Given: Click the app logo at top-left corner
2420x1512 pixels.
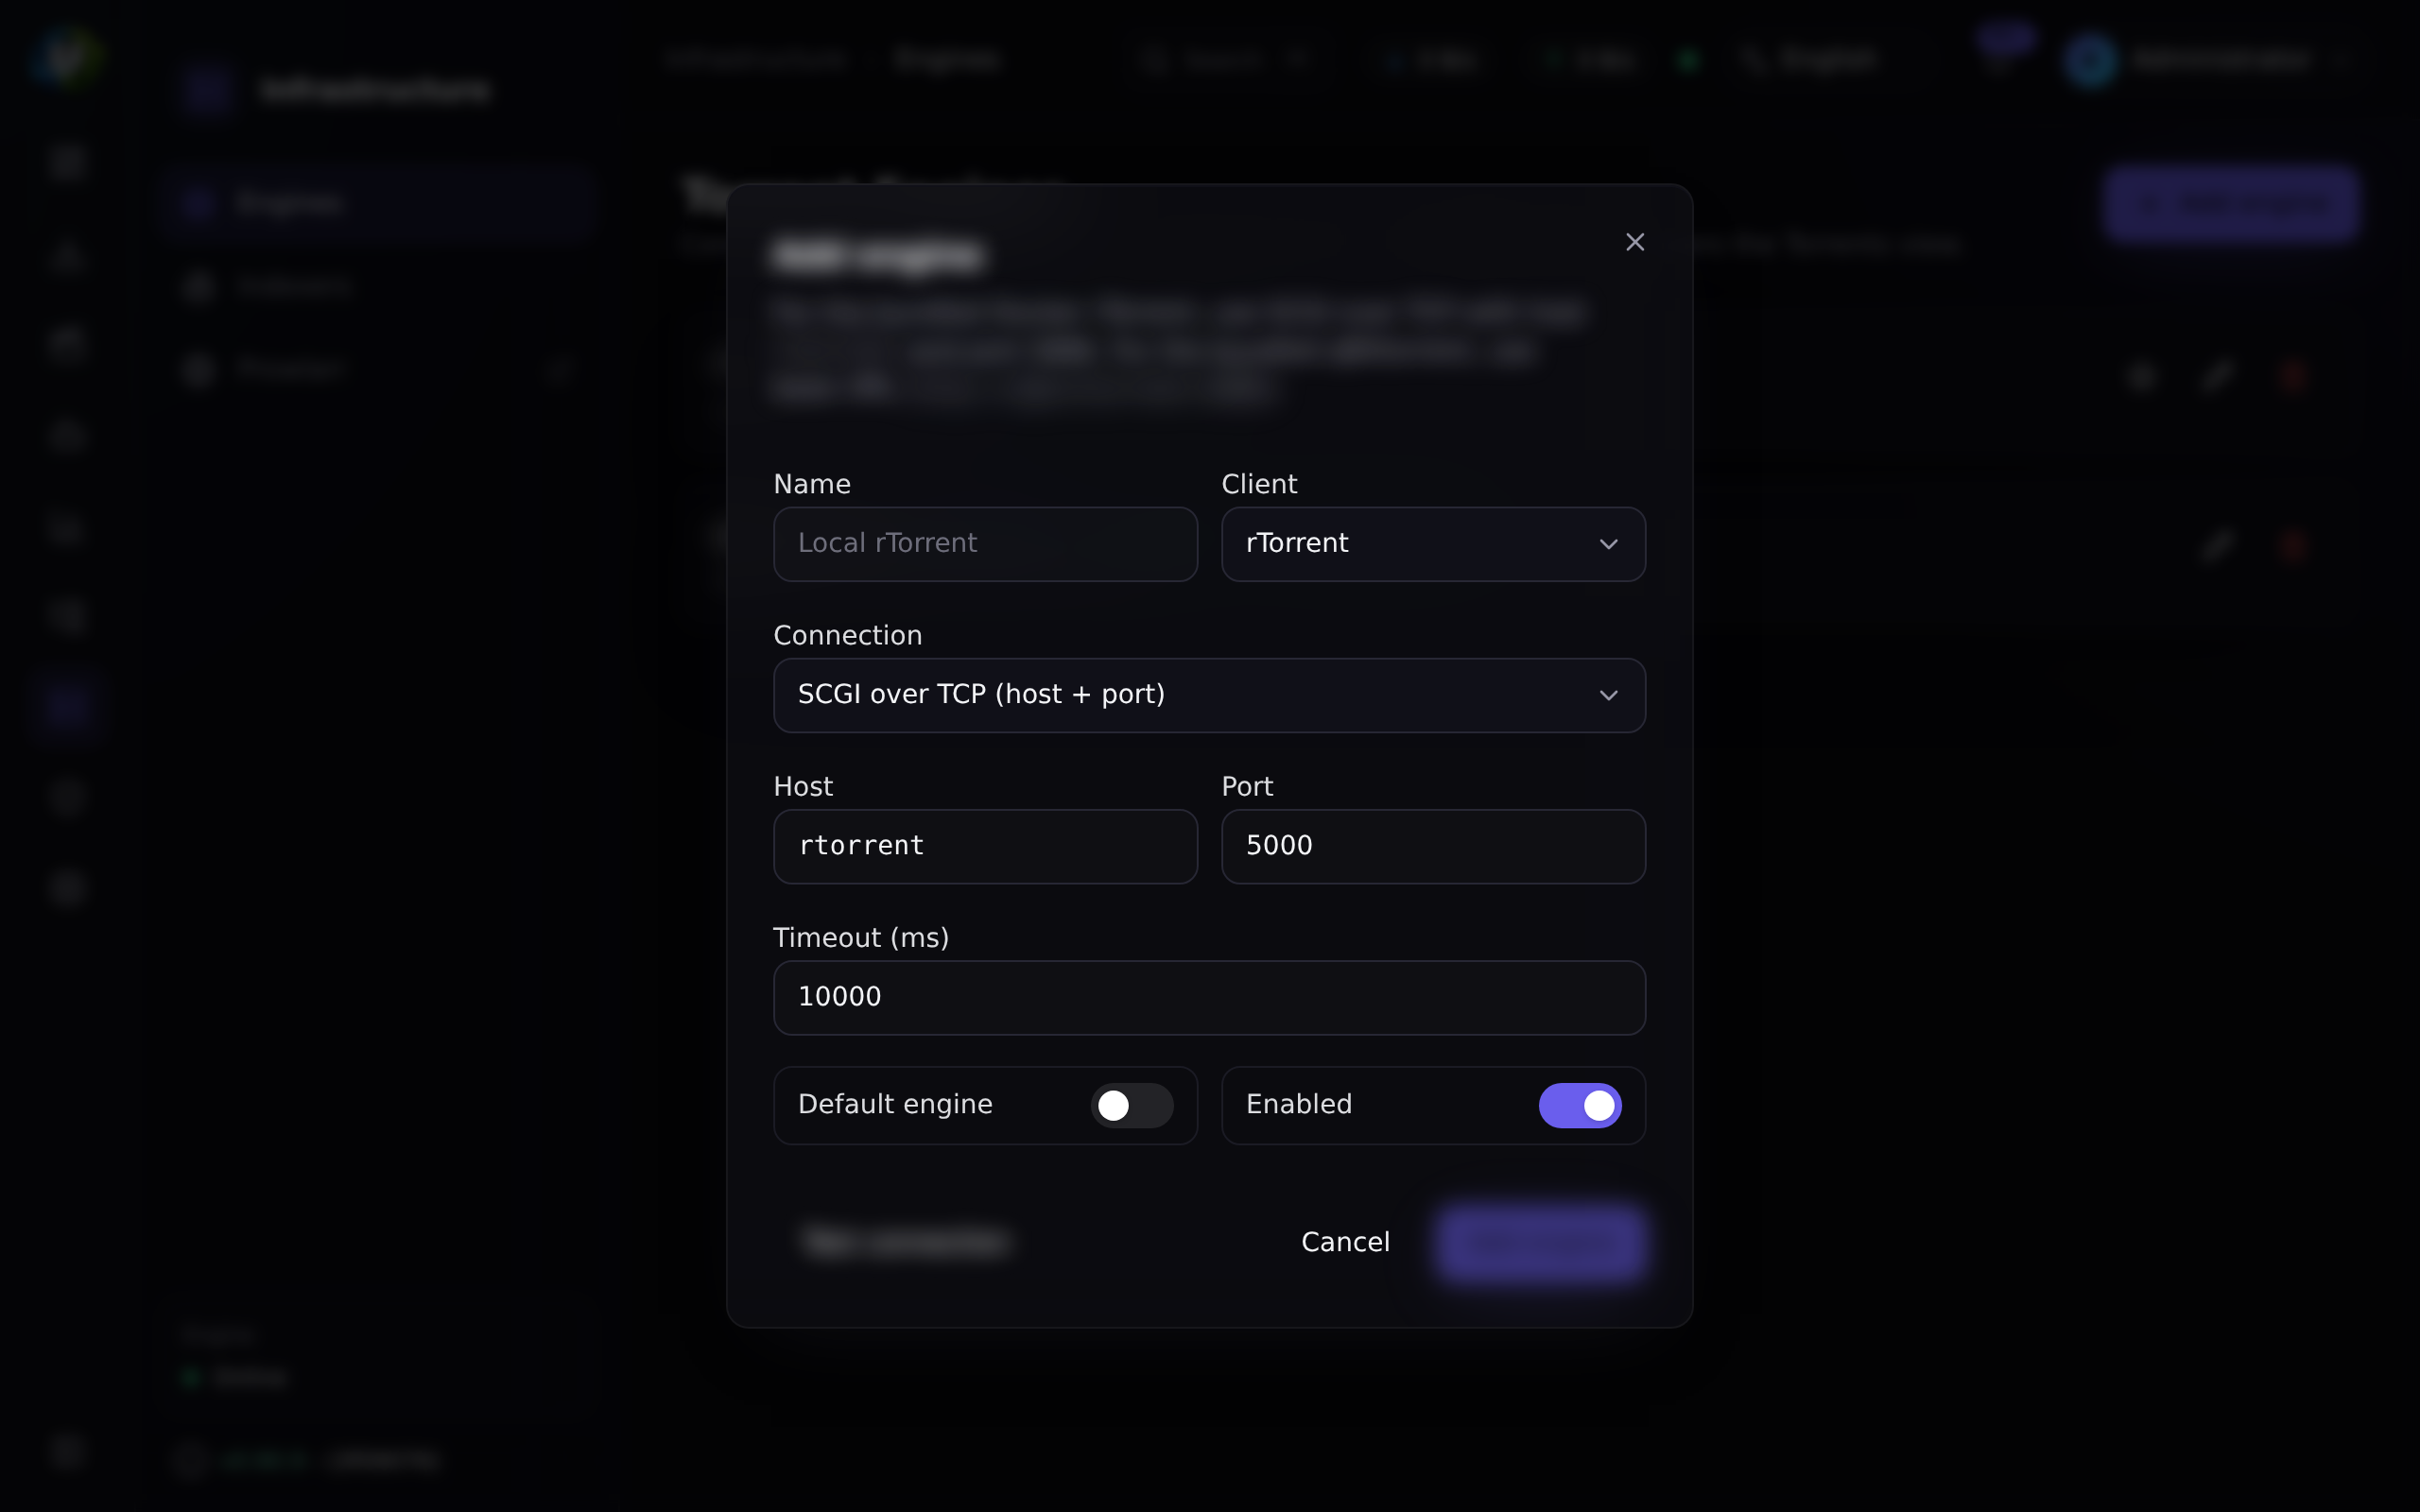Looking at the screenshot, I should pyautogui.click(x=65, y=57).
